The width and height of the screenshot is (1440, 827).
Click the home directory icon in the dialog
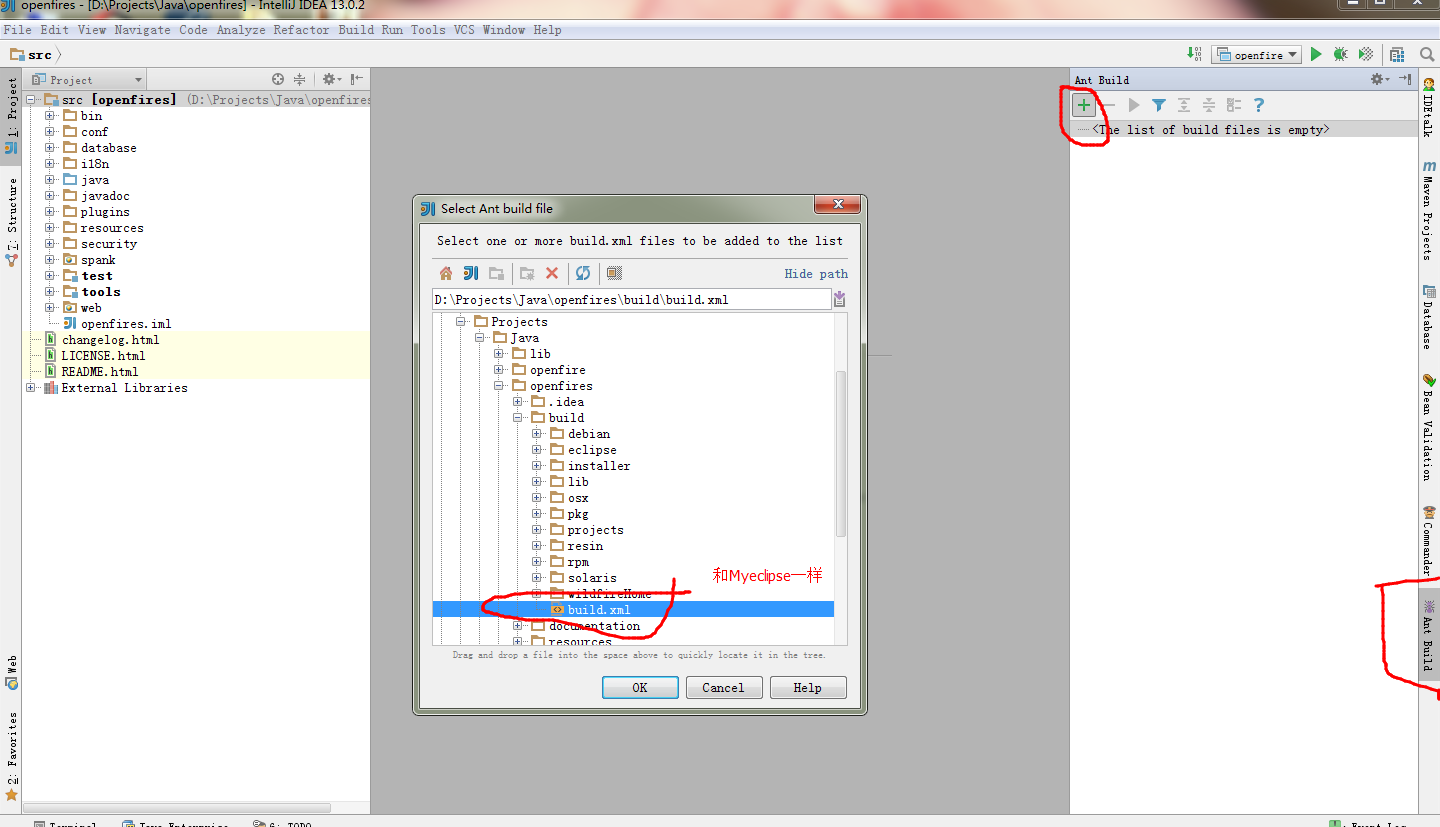[x=445, y=273]
